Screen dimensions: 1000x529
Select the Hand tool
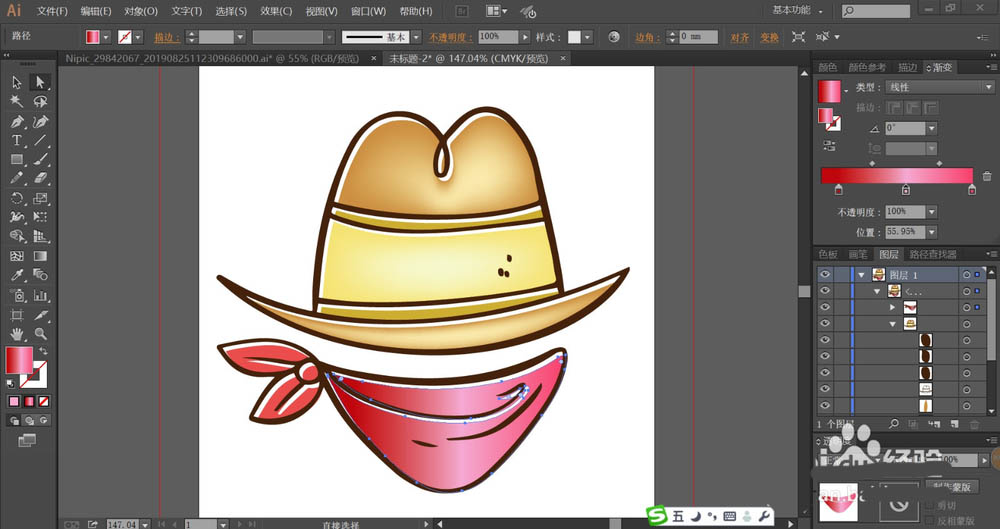click(17, 333)
